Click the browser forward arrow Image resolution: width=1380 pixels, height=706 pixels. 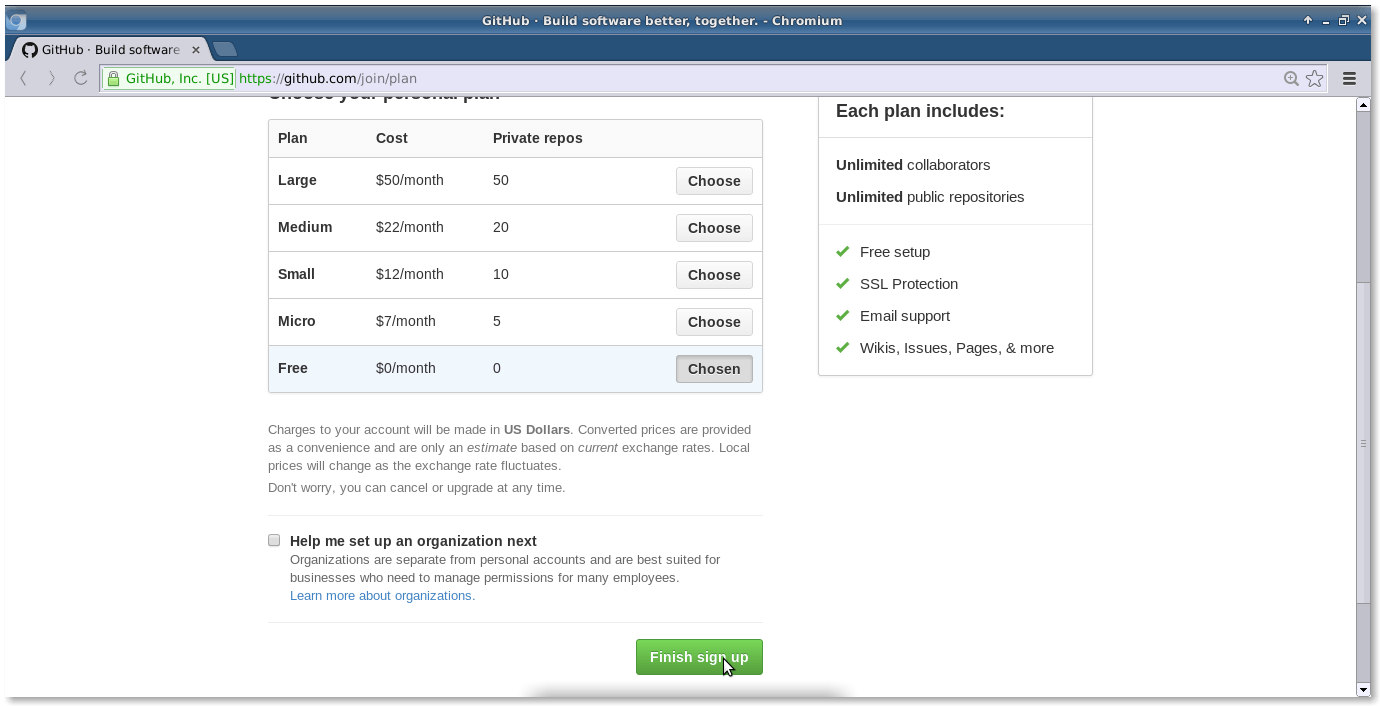[52, 78]
